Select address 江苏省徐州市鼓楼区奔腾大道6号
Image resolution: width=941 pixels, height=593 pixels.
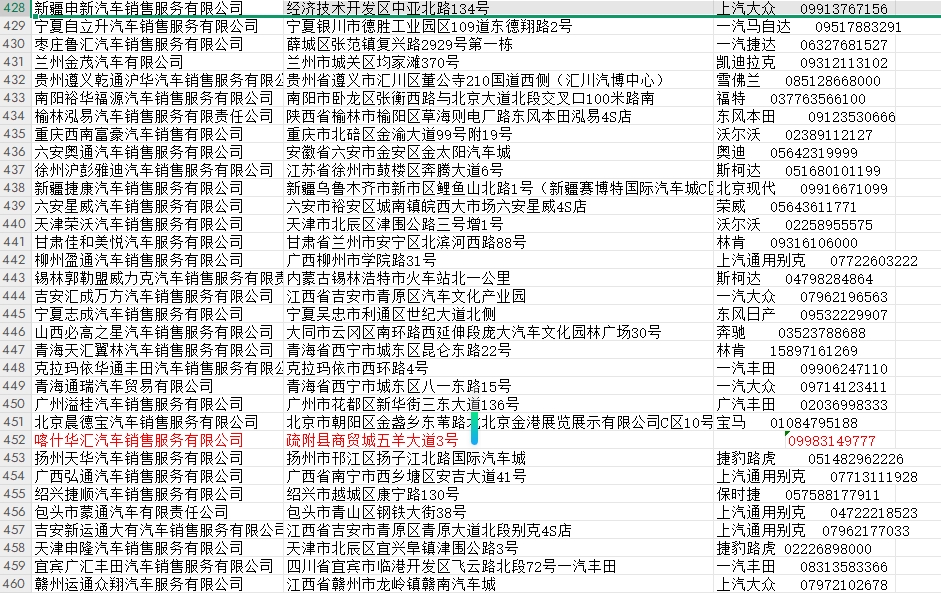click(395, 170)
